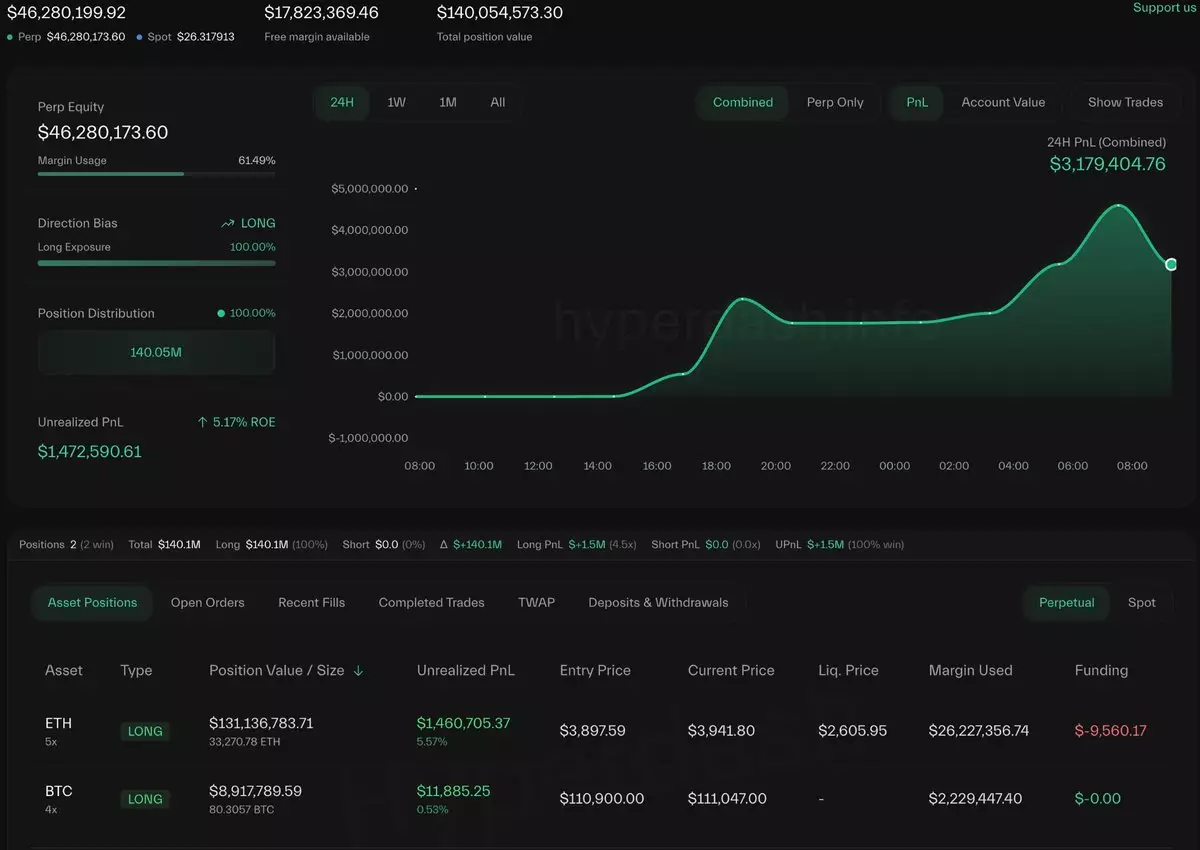Screen dimensions: 1200x850
Task: Toggle the Show Trades option
Action: [x=1125, y=102]
